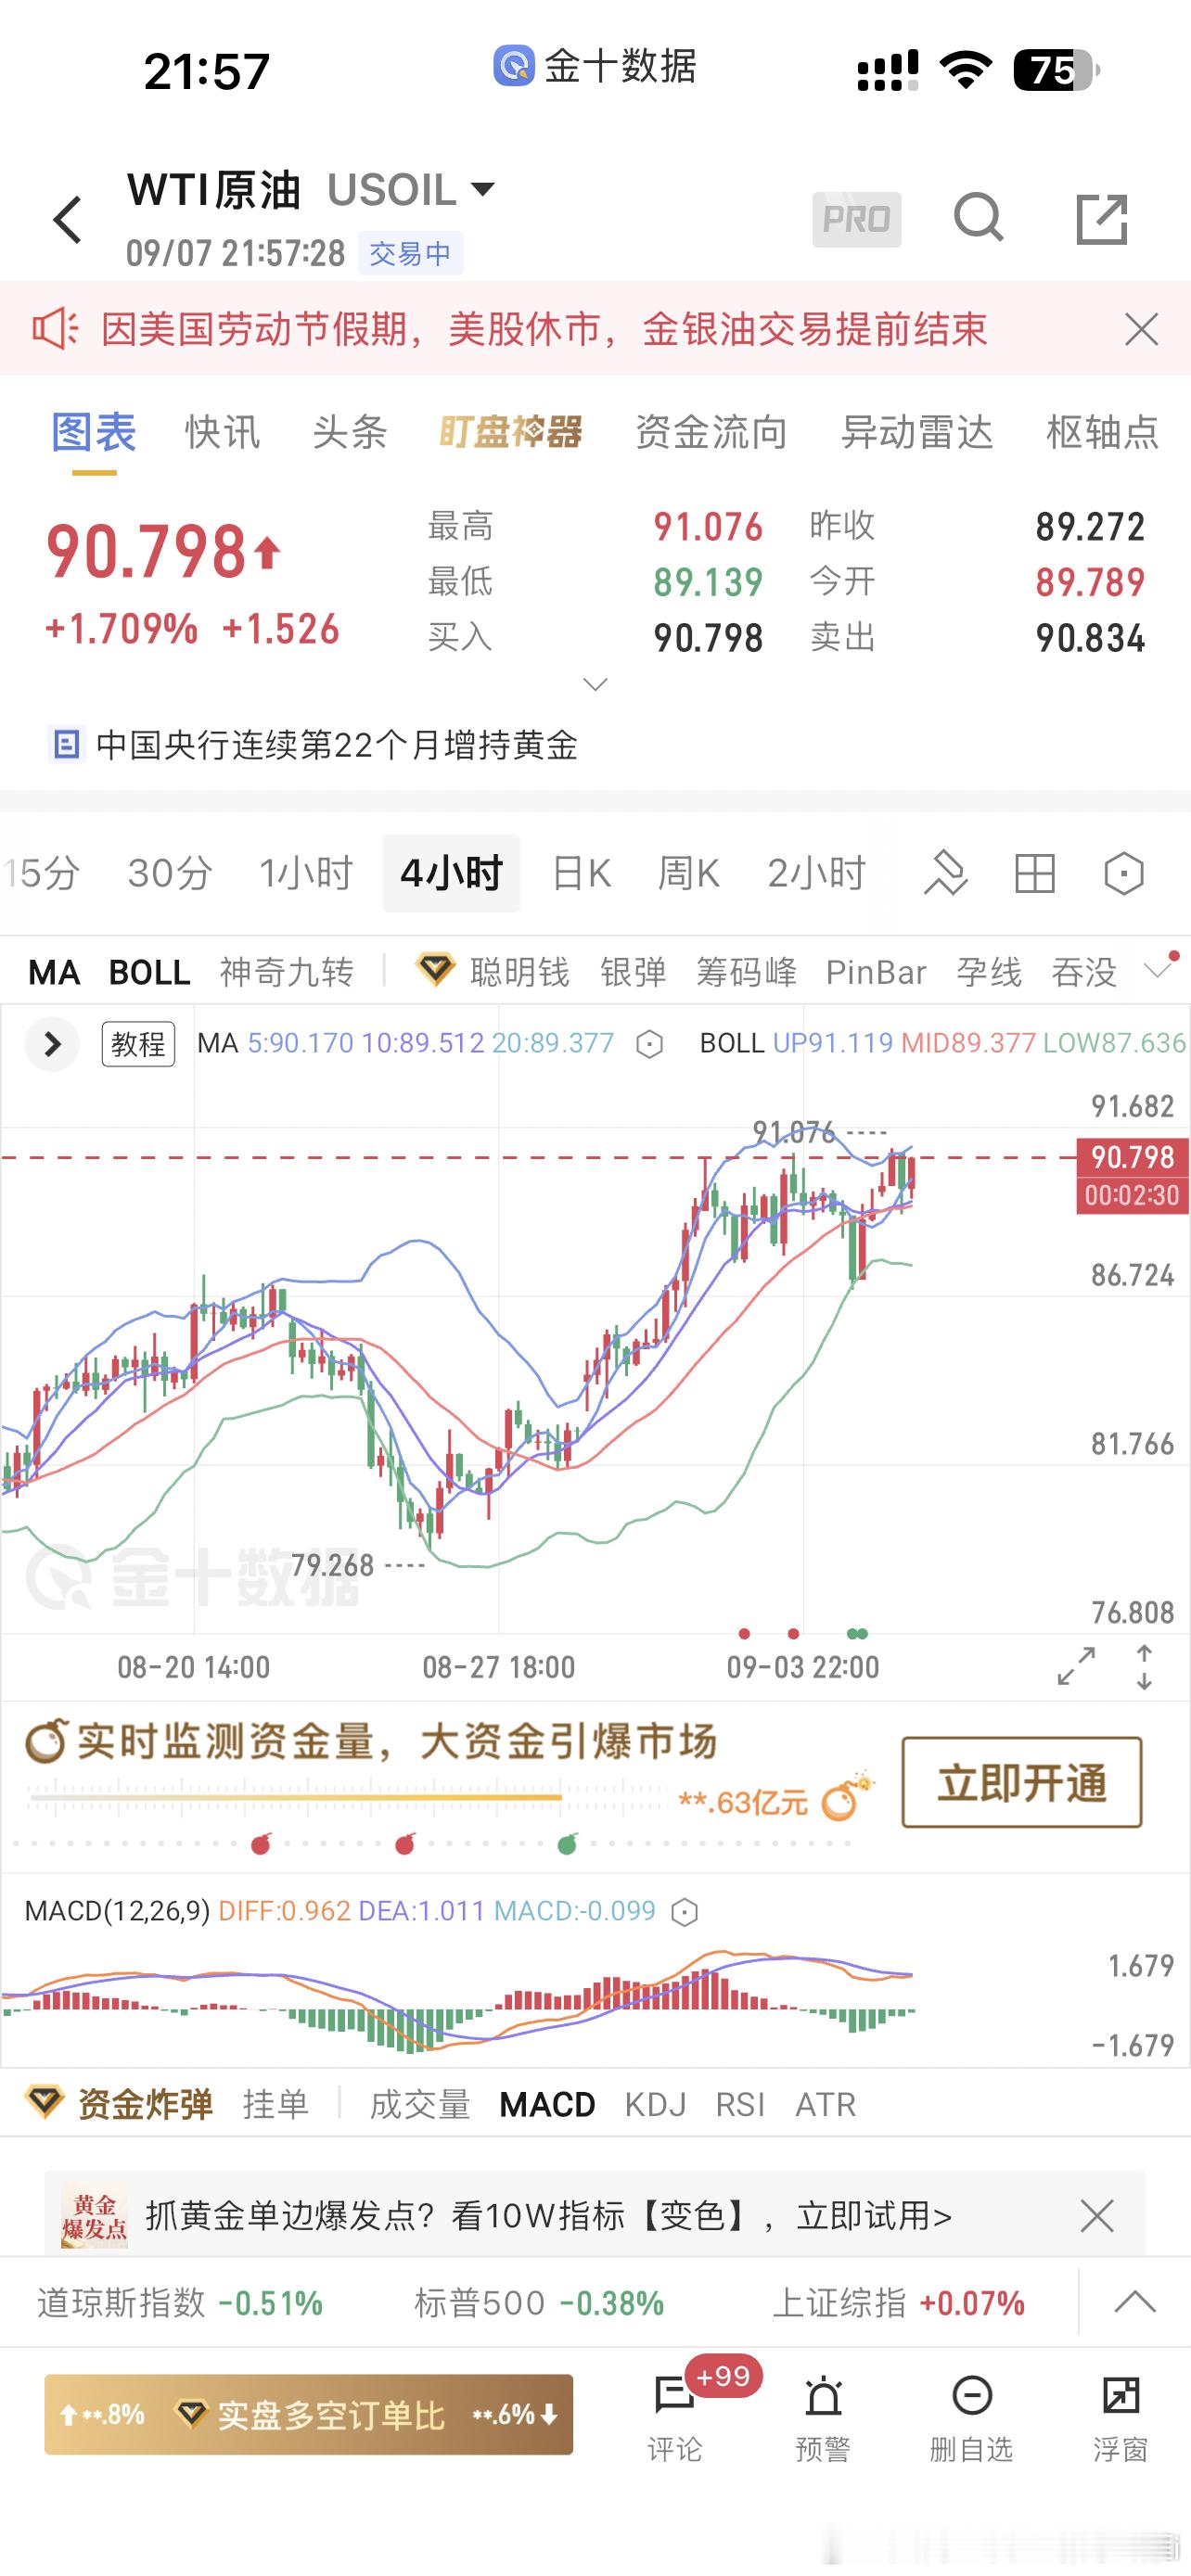
Task: Toggle the 聪明钱 indicator
Action: [519, 972]
